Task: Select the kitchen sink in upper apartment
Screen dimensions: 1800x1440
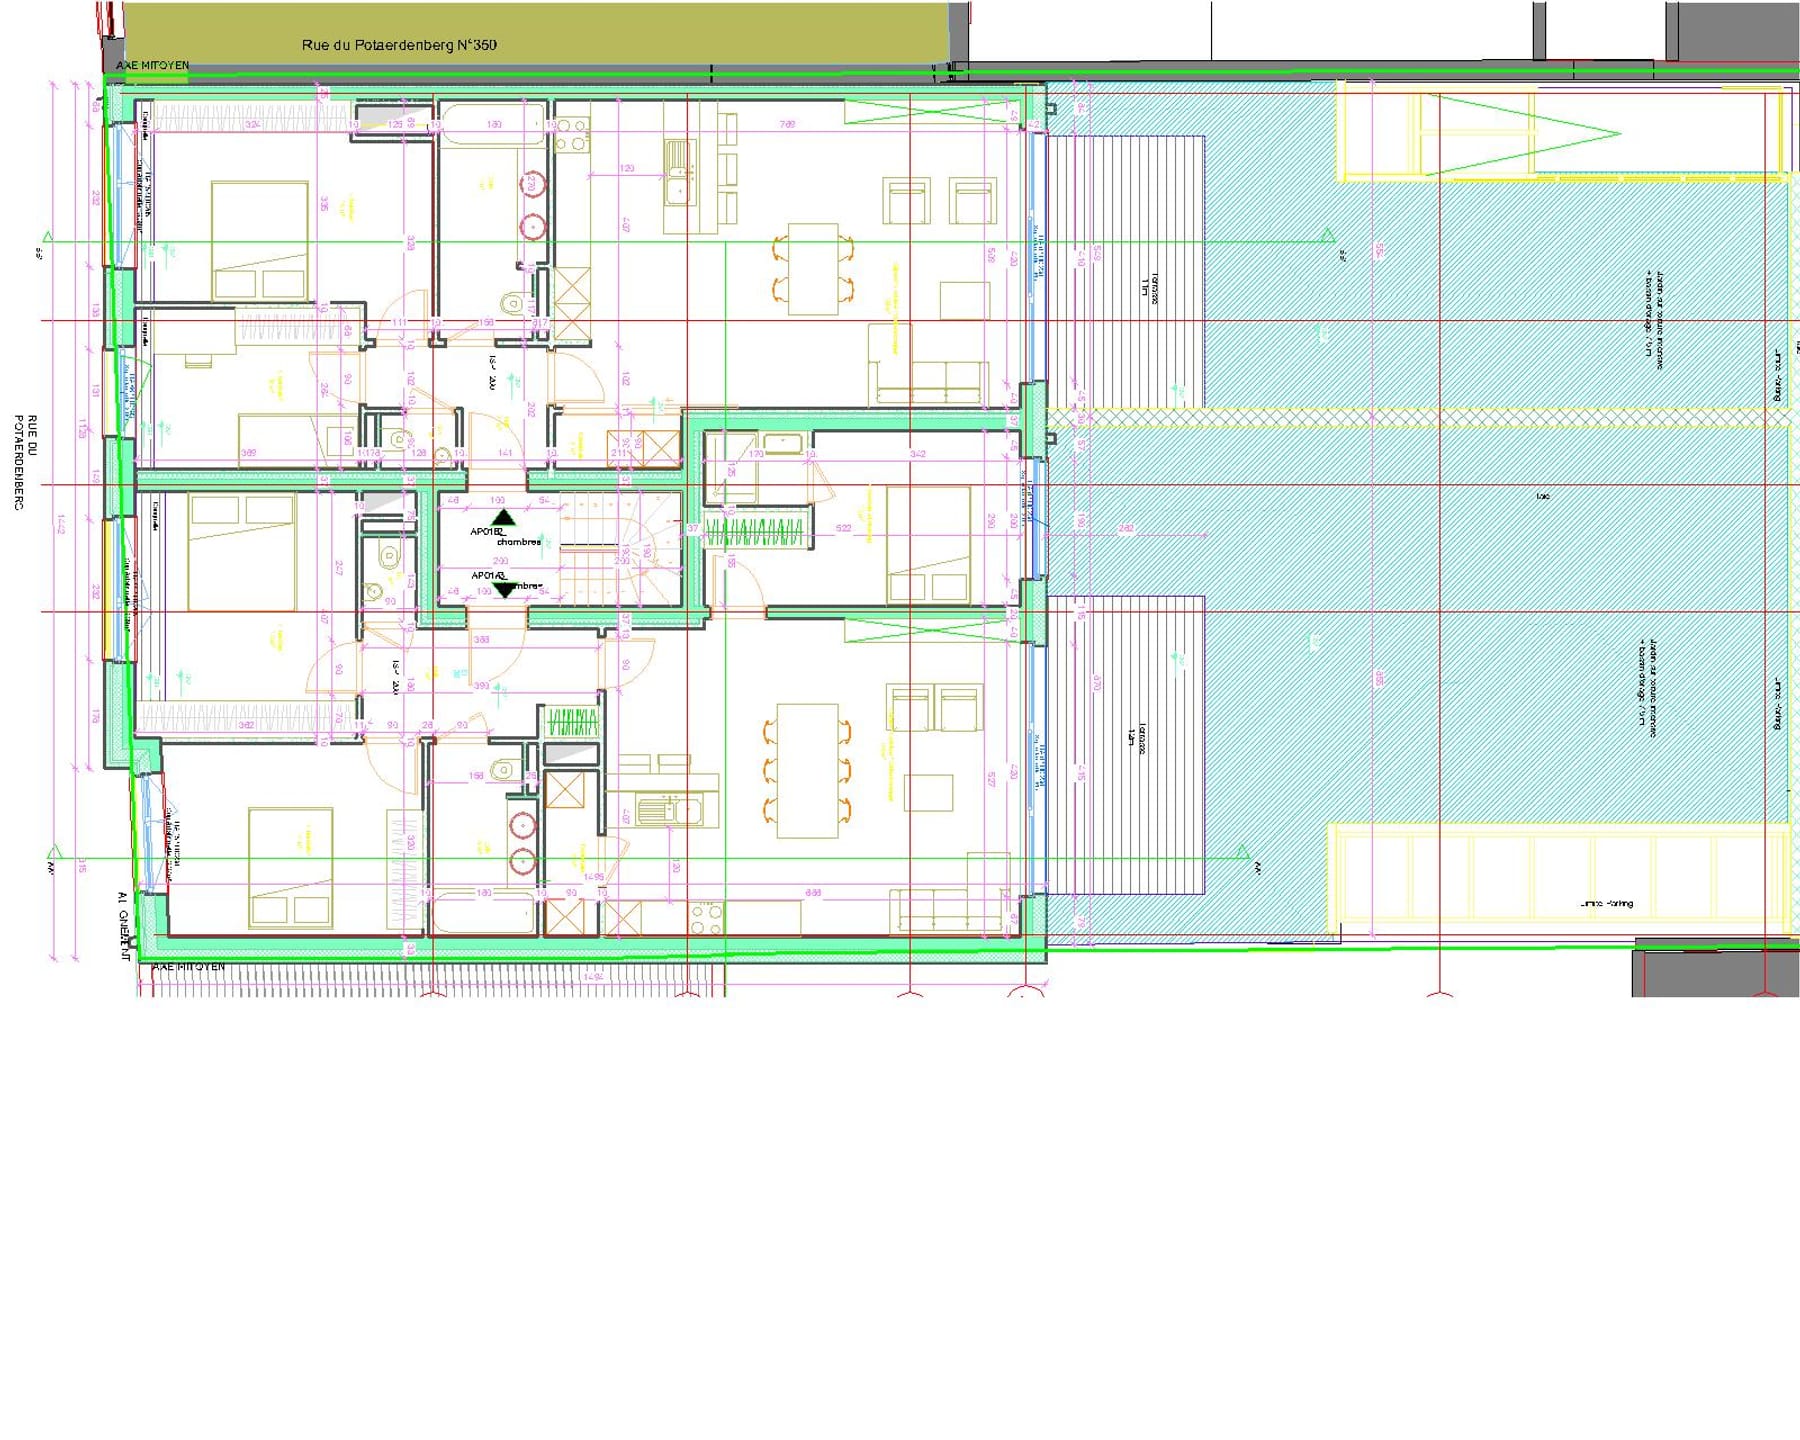Action: pos(679,172)
